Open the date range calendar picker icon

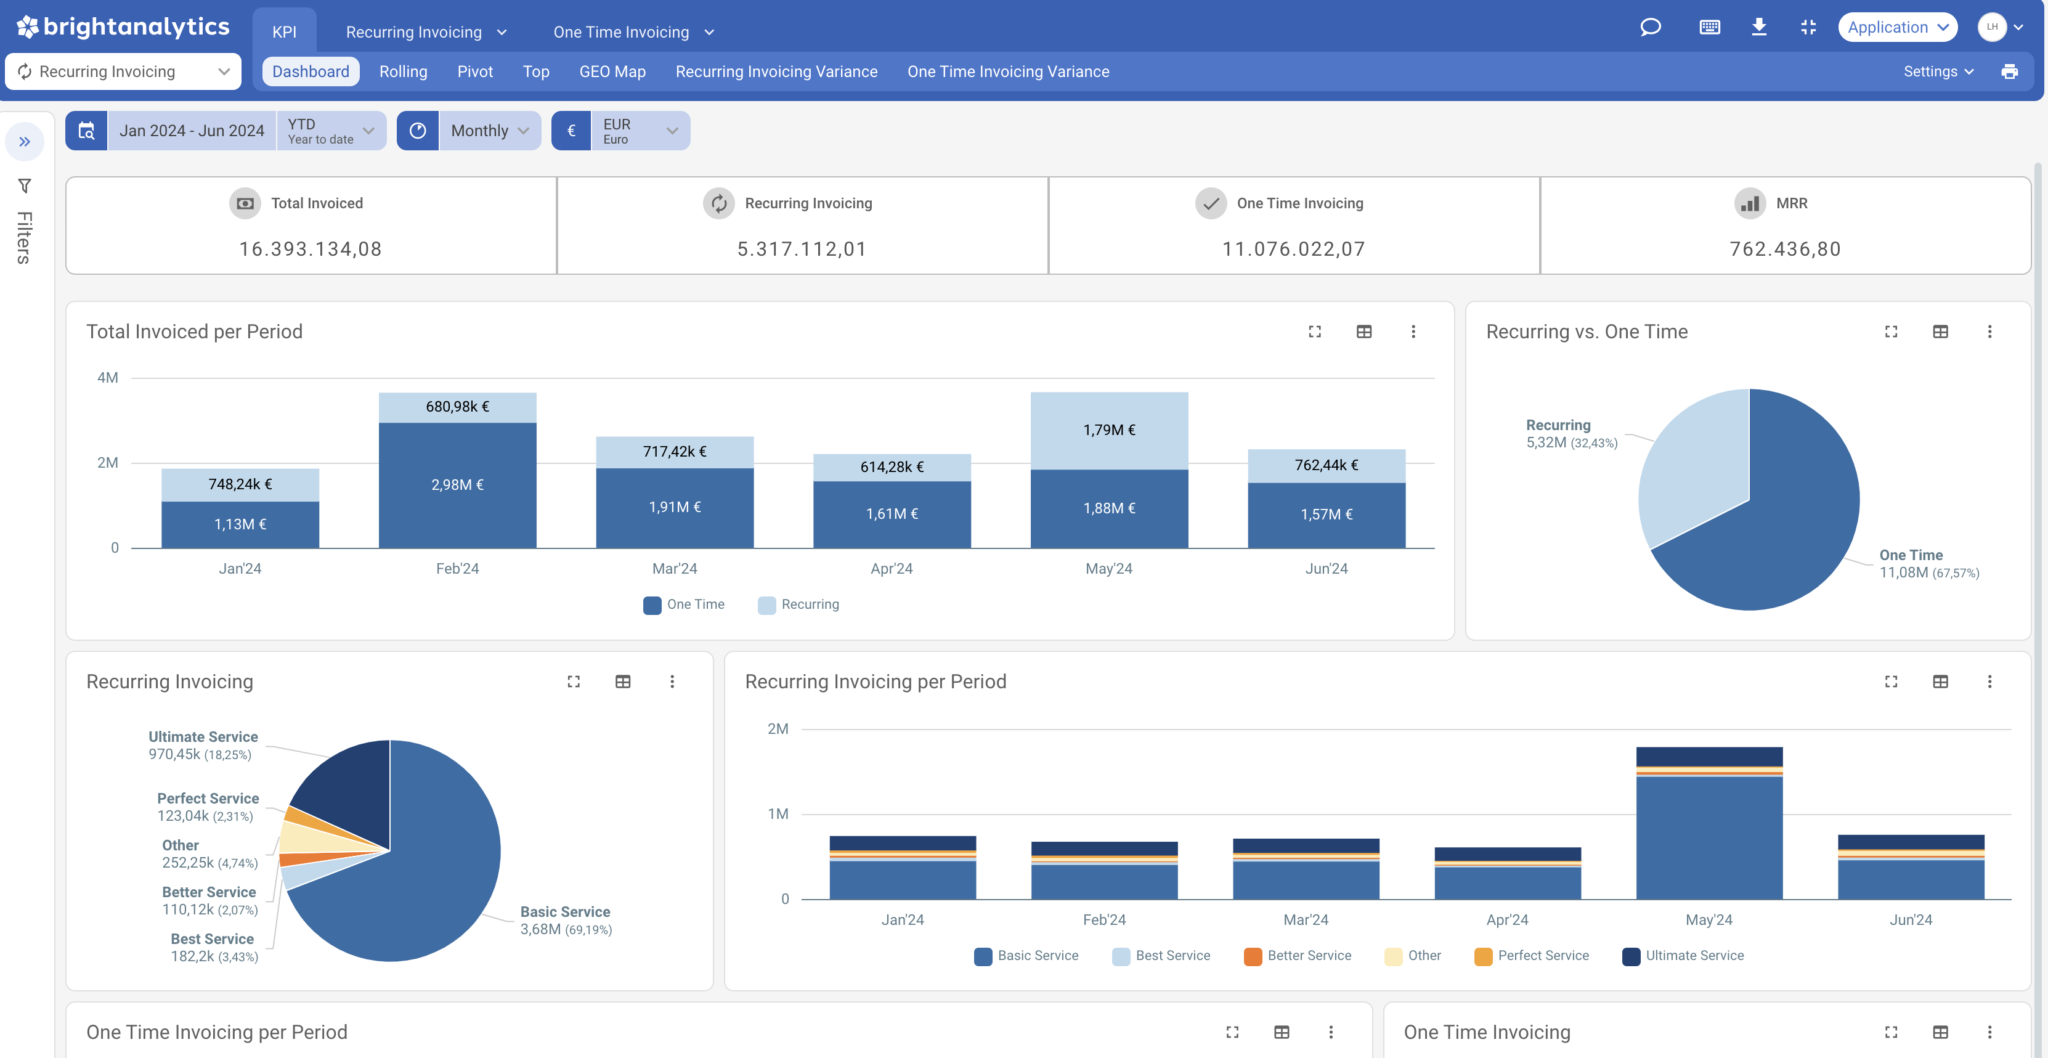pos(86,130)
